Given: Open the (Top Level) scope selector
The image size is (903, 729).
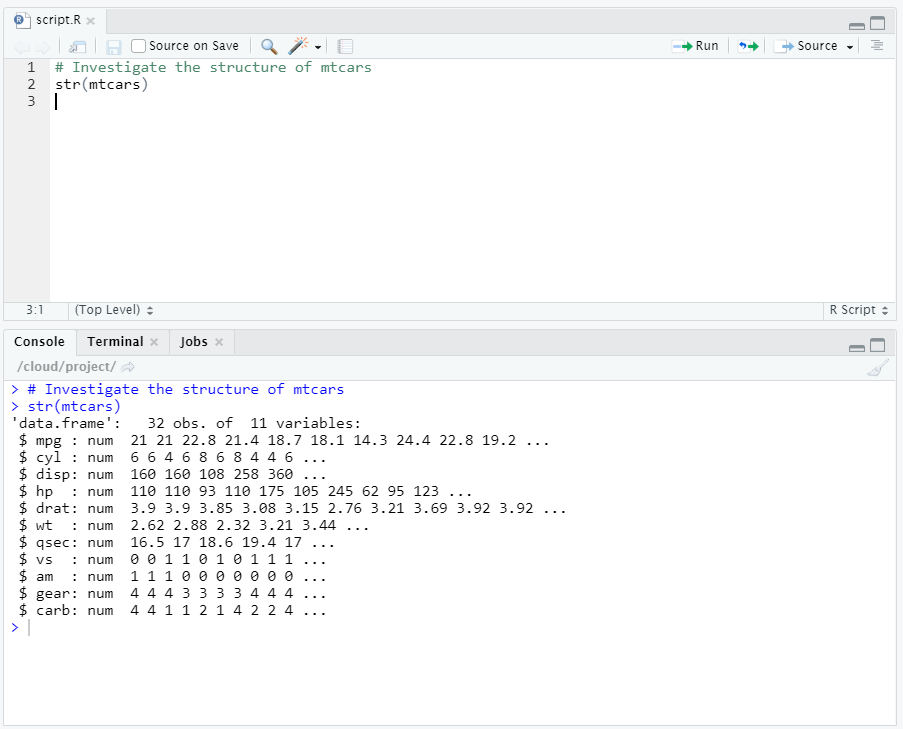Looking at the screenshot, I should coord(106,310).
